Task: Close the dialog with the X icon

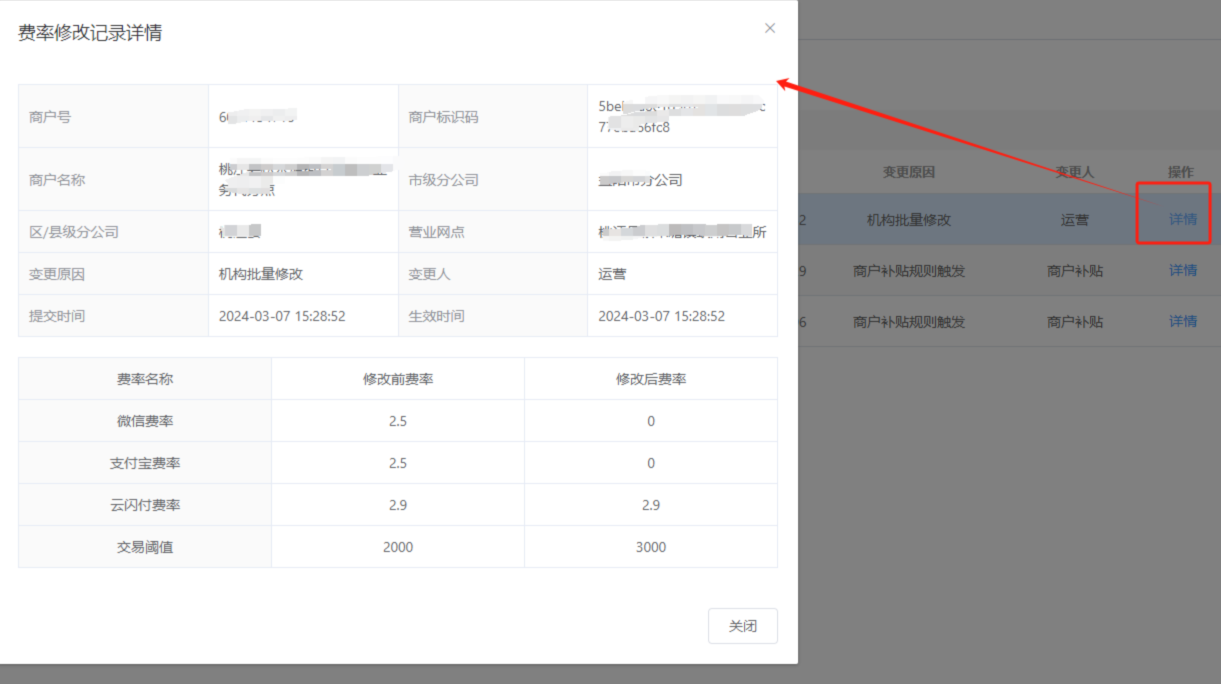Action: pos(769,28)
